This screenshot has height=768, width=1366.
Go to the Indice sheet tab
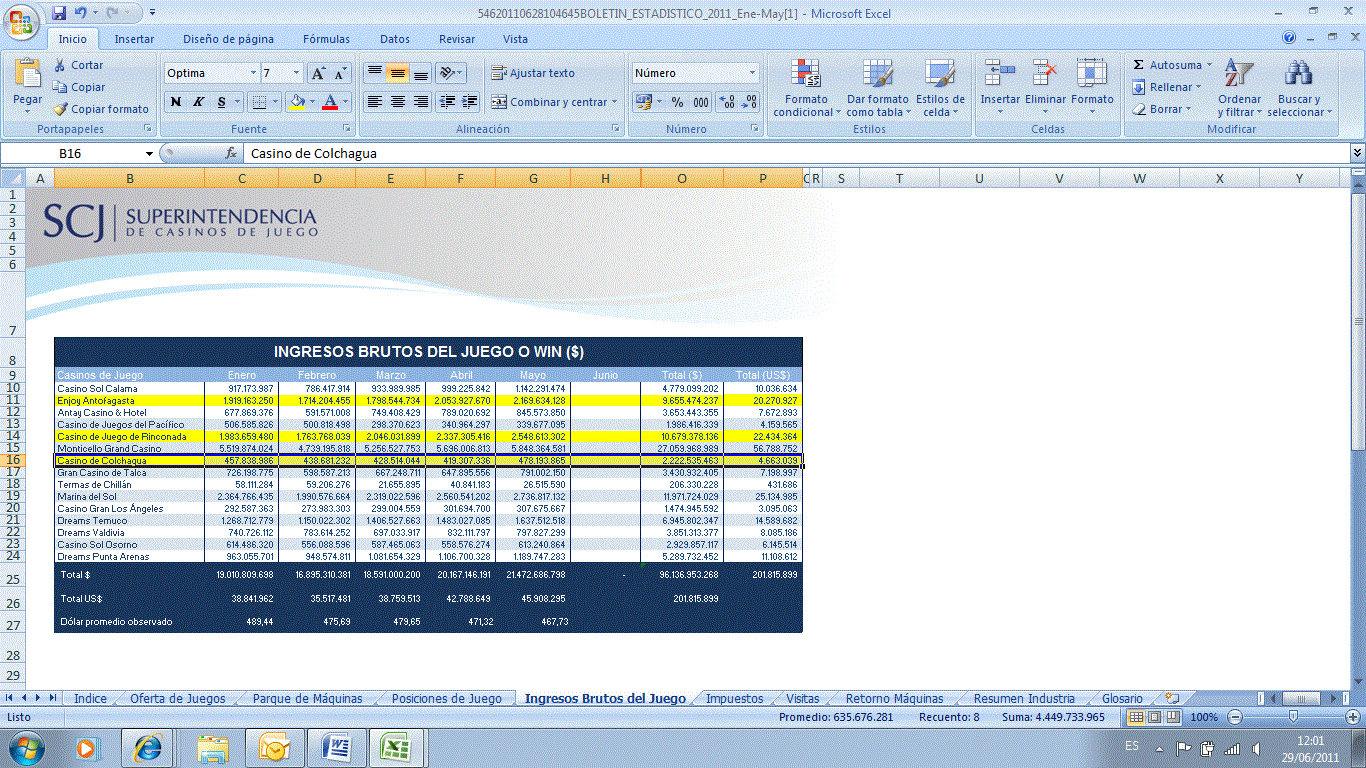click(x=90, y=698)
